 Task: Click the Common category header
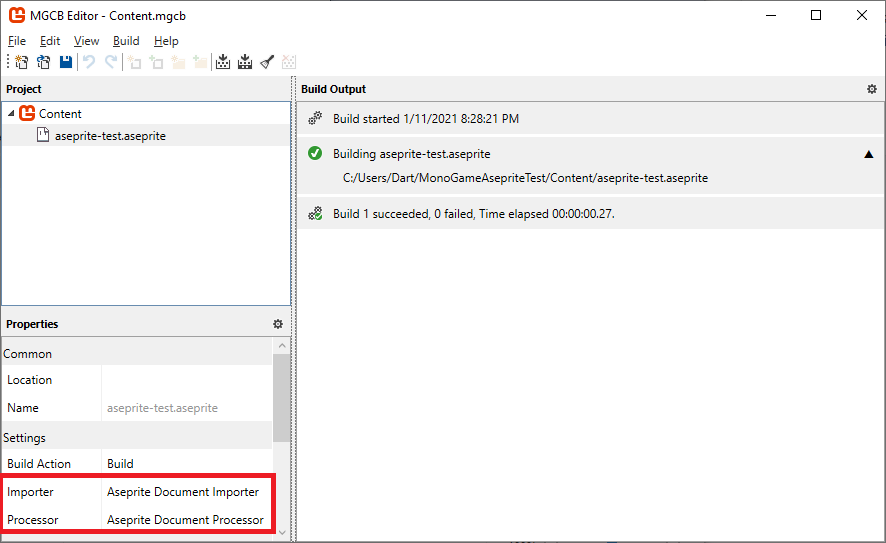pyautogui.click(x=137, y=354)
